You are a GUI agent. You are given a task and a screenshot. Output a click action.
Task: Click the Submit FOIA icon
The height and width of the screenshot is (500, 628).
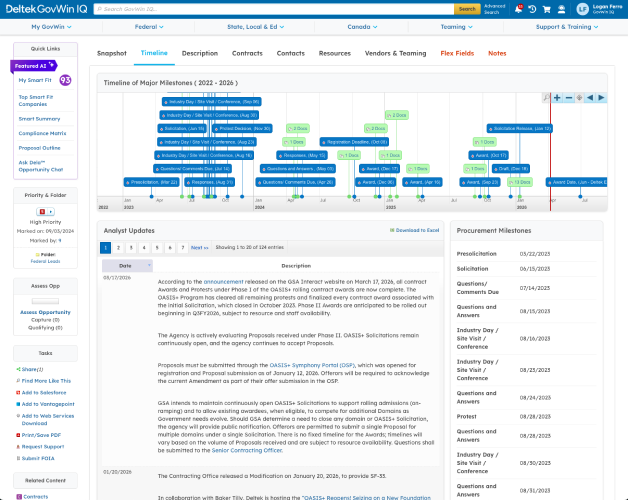coord(18,458)
